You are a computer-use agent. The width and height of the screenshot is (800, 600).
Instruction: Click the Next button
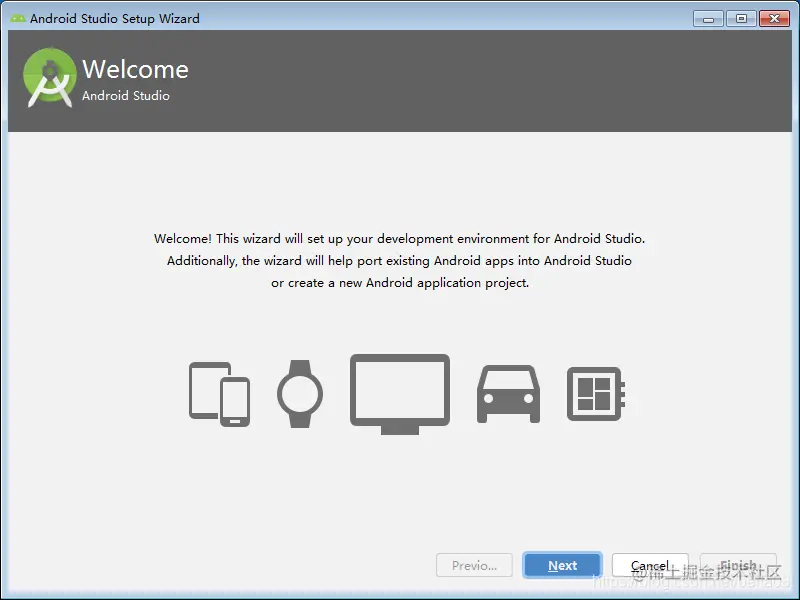562,565
